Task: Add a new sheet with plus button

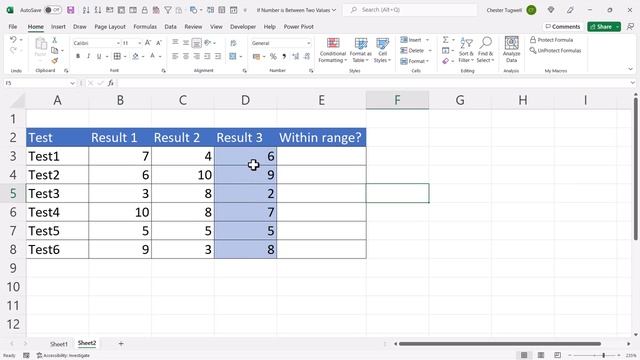Action: [121, 344]
